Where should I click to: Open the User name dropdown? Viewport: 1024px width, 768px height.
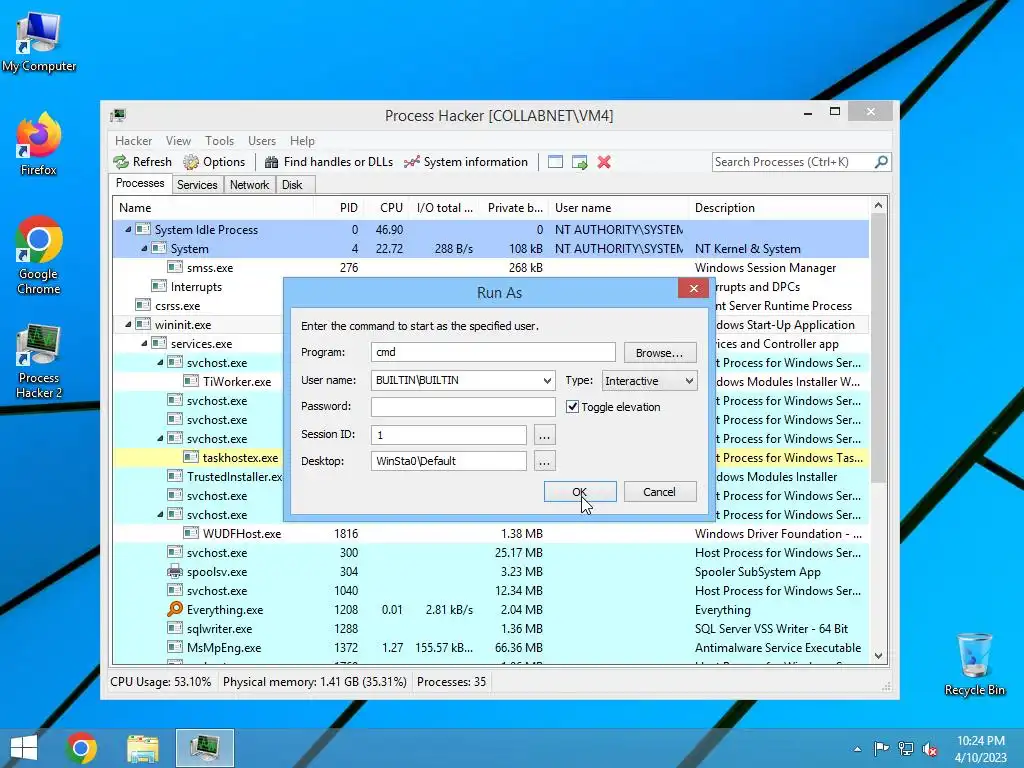coord(547,380)
